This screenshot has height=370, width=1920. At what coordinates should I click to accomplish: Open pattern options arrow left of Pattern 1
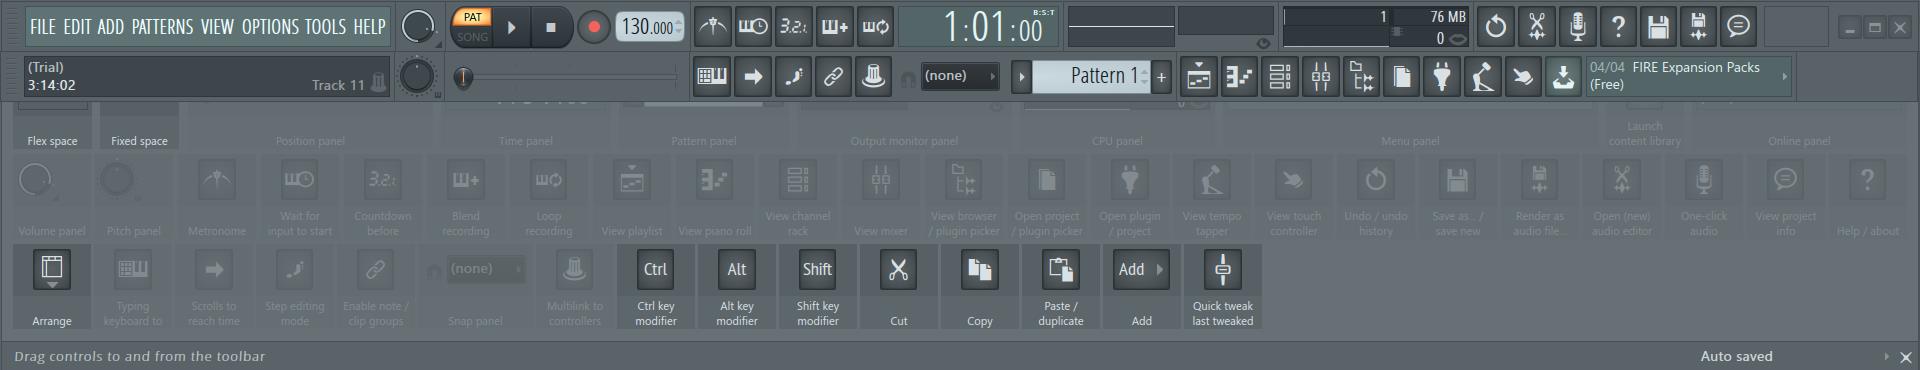pyautogui.click(x=1021, y=76)
